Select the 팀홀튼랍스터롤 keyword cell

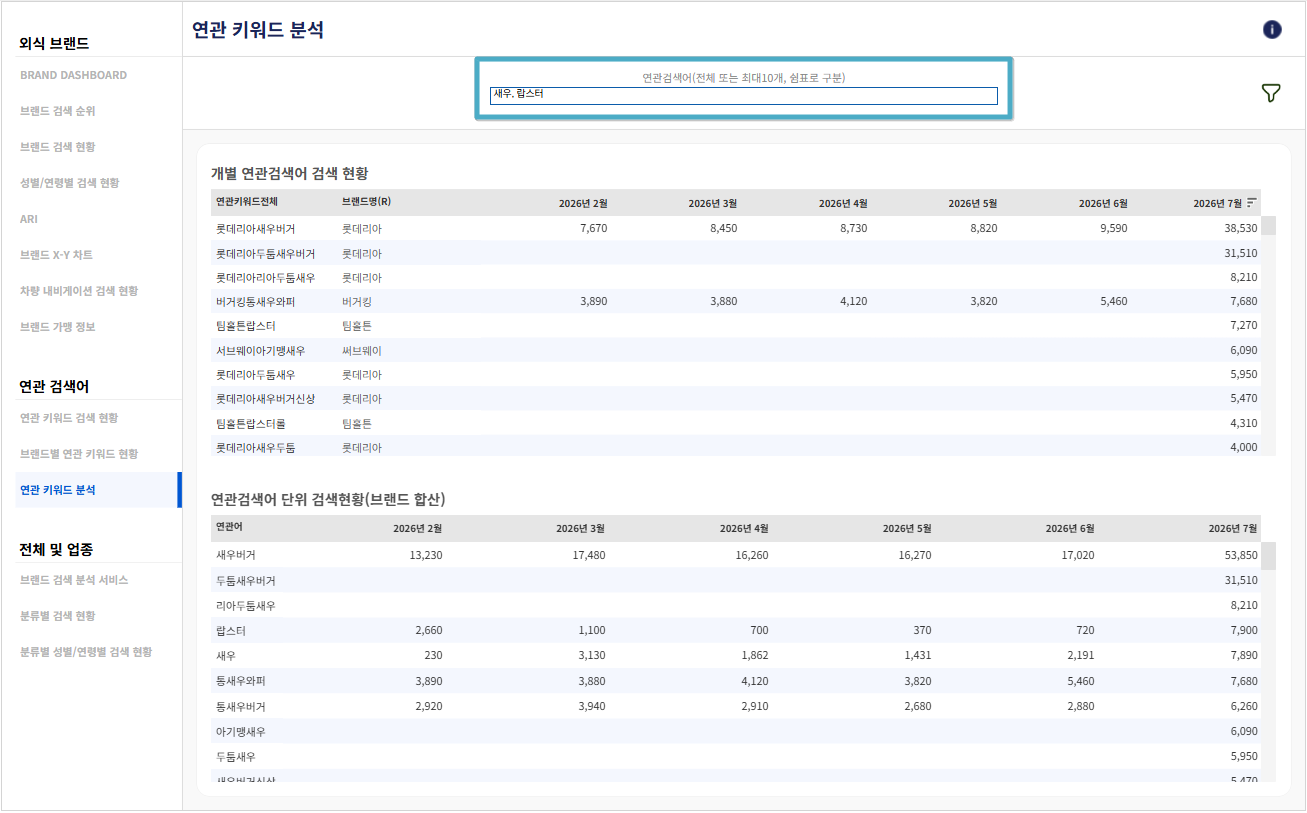click(250, 423)
